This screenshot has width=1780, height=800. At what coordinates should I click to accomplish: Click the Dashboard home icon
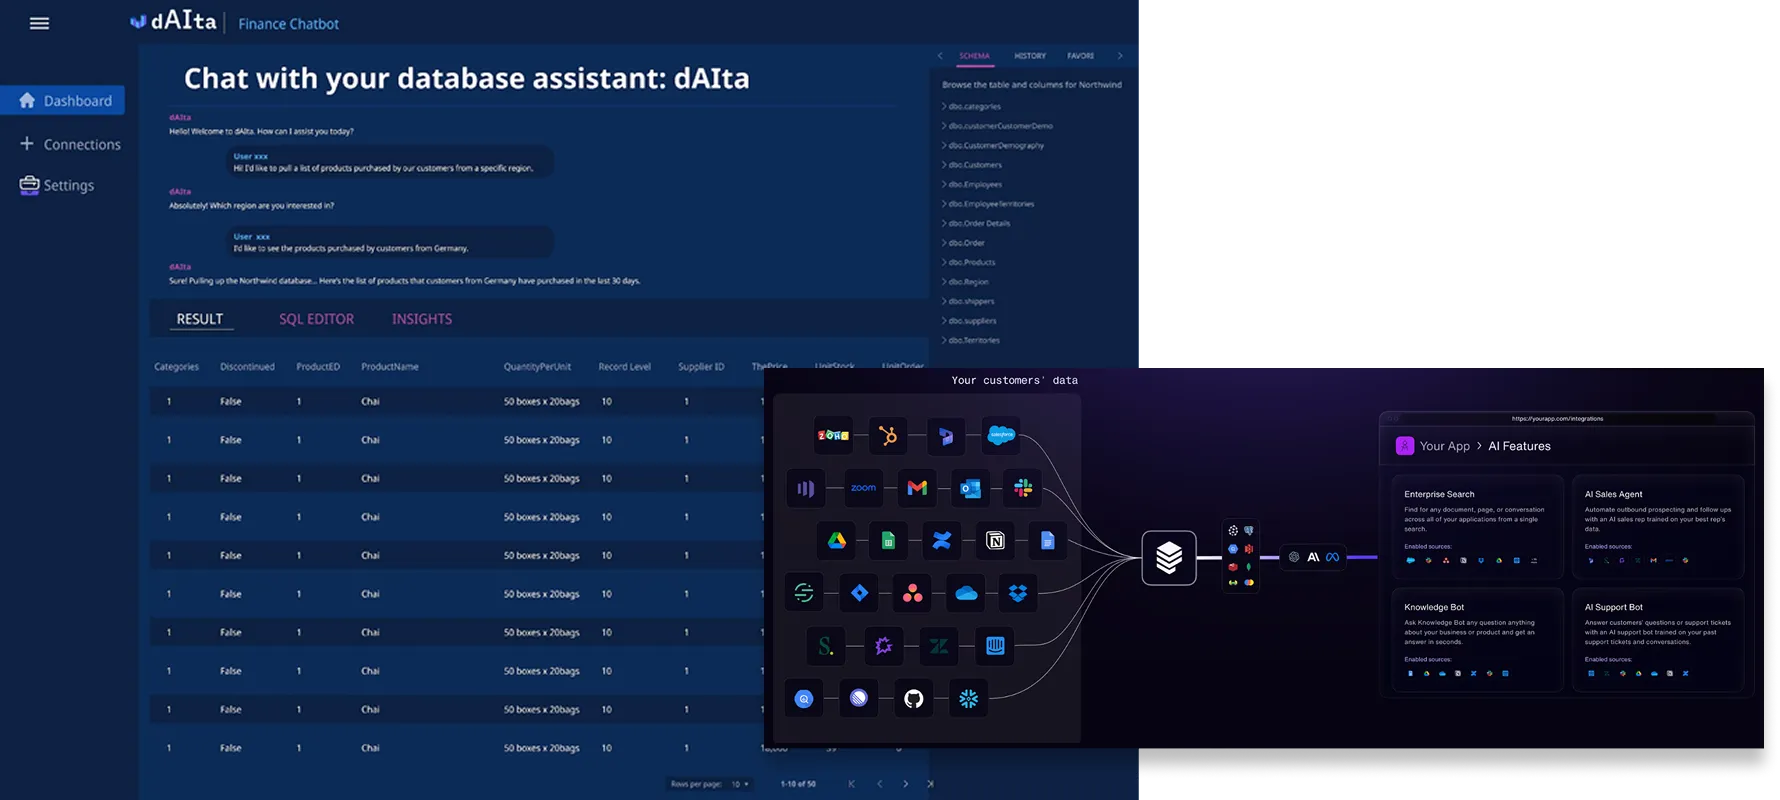(27, 100)
